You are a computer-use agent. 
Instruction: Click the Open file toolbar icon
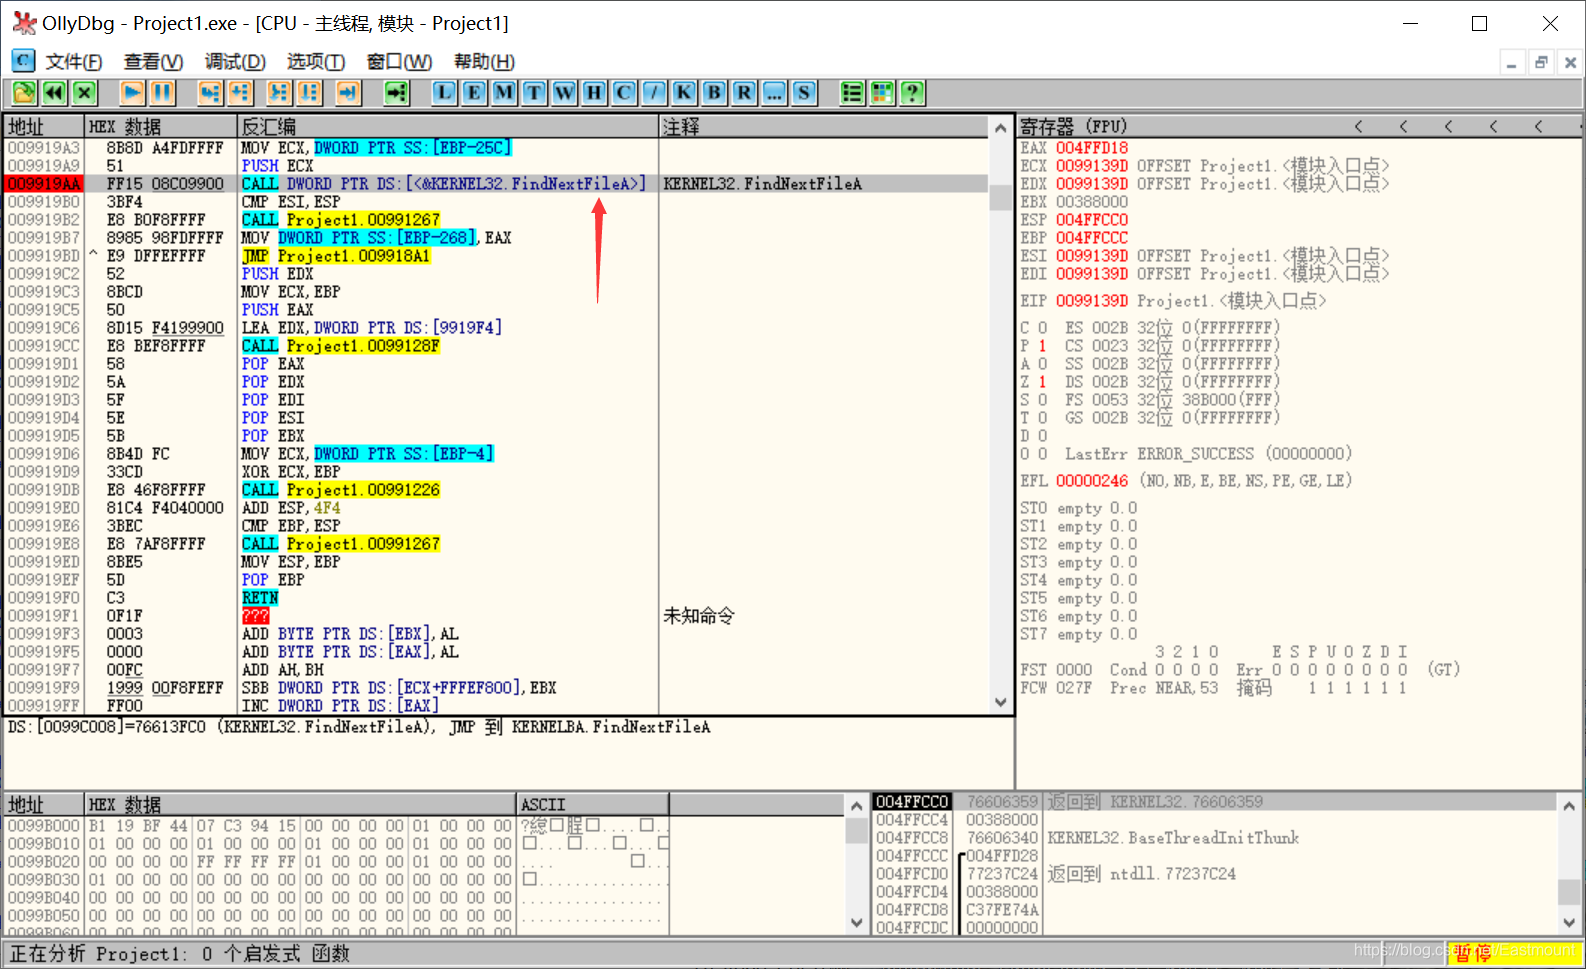coord(24,93)
